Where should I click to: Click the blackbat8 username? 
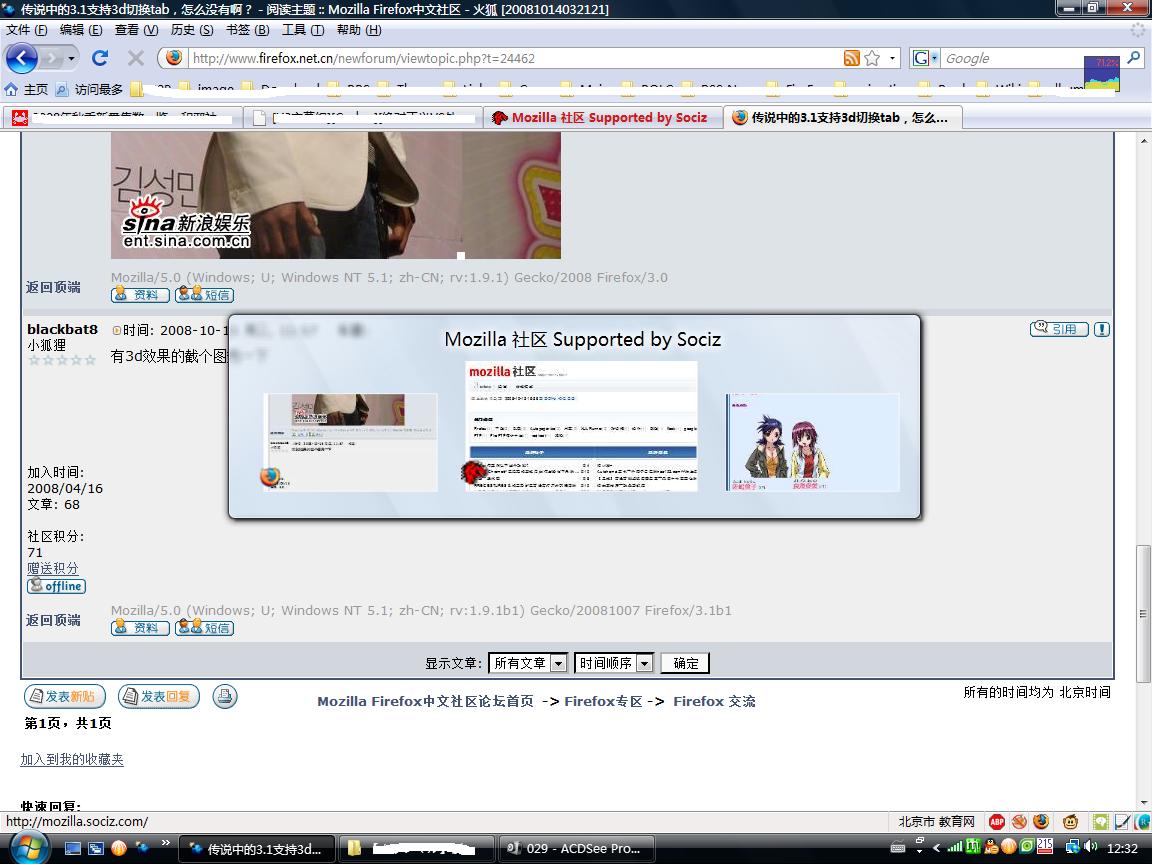62,329
